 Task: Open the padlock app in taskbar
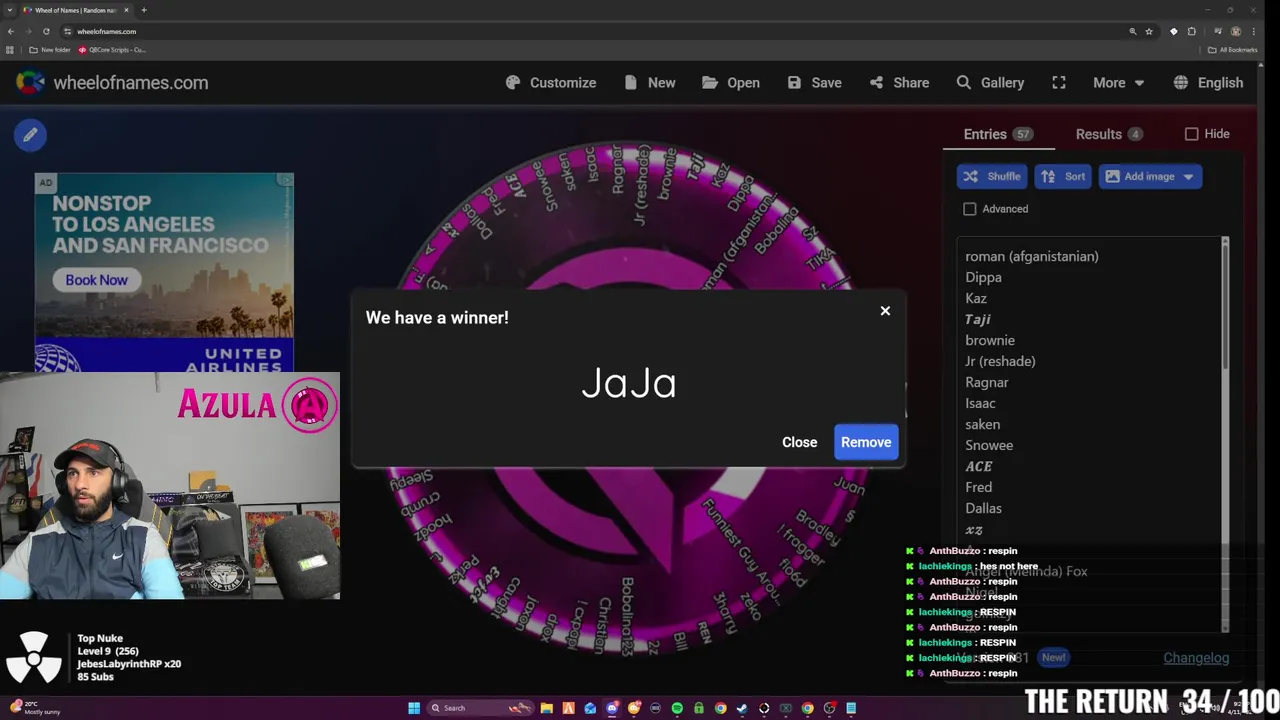pyautogui.click(x=699, y=708)
